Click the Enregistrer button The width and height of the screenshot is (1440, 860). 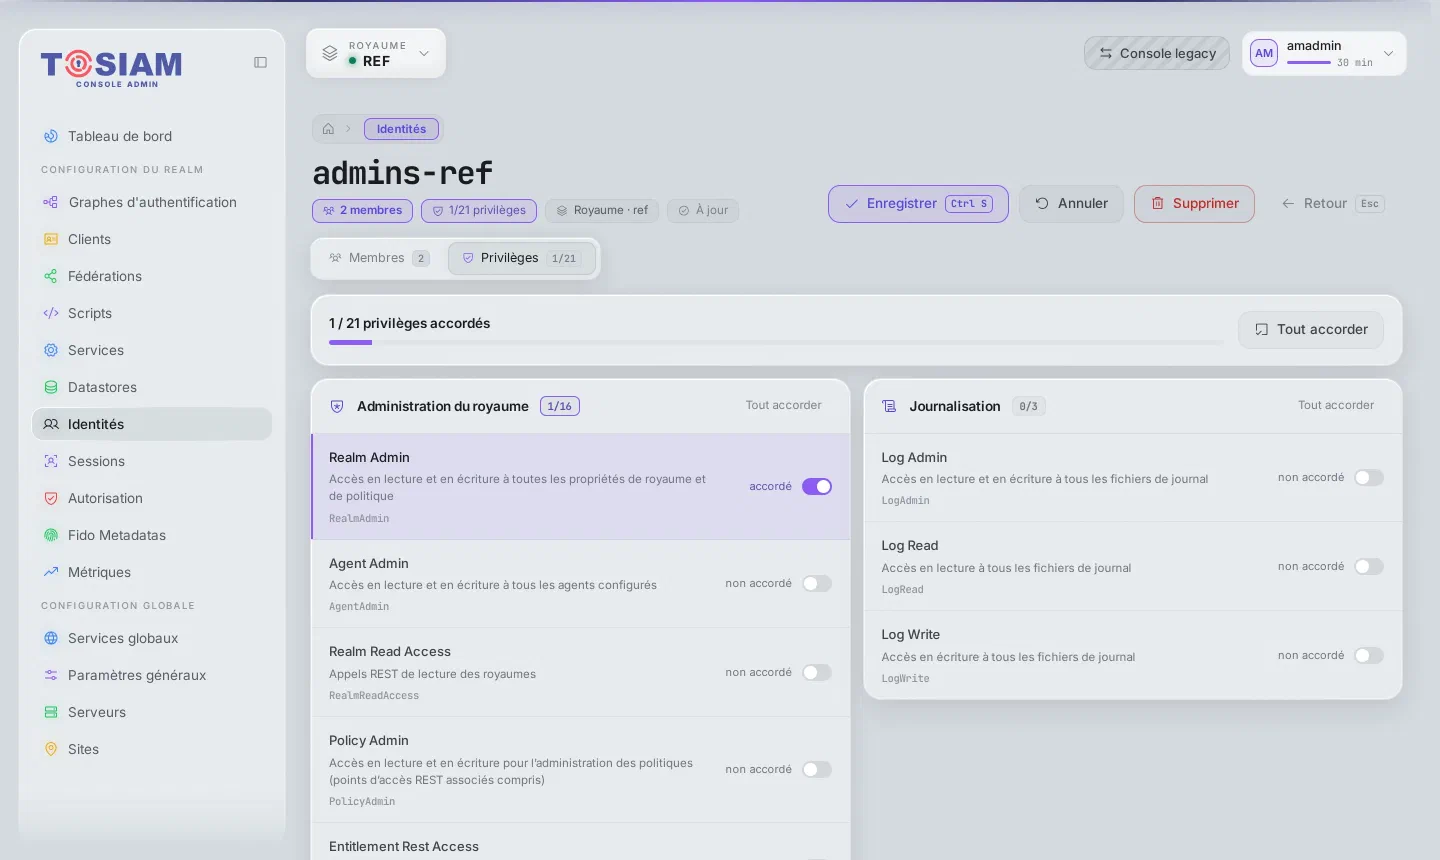[918, 204]
